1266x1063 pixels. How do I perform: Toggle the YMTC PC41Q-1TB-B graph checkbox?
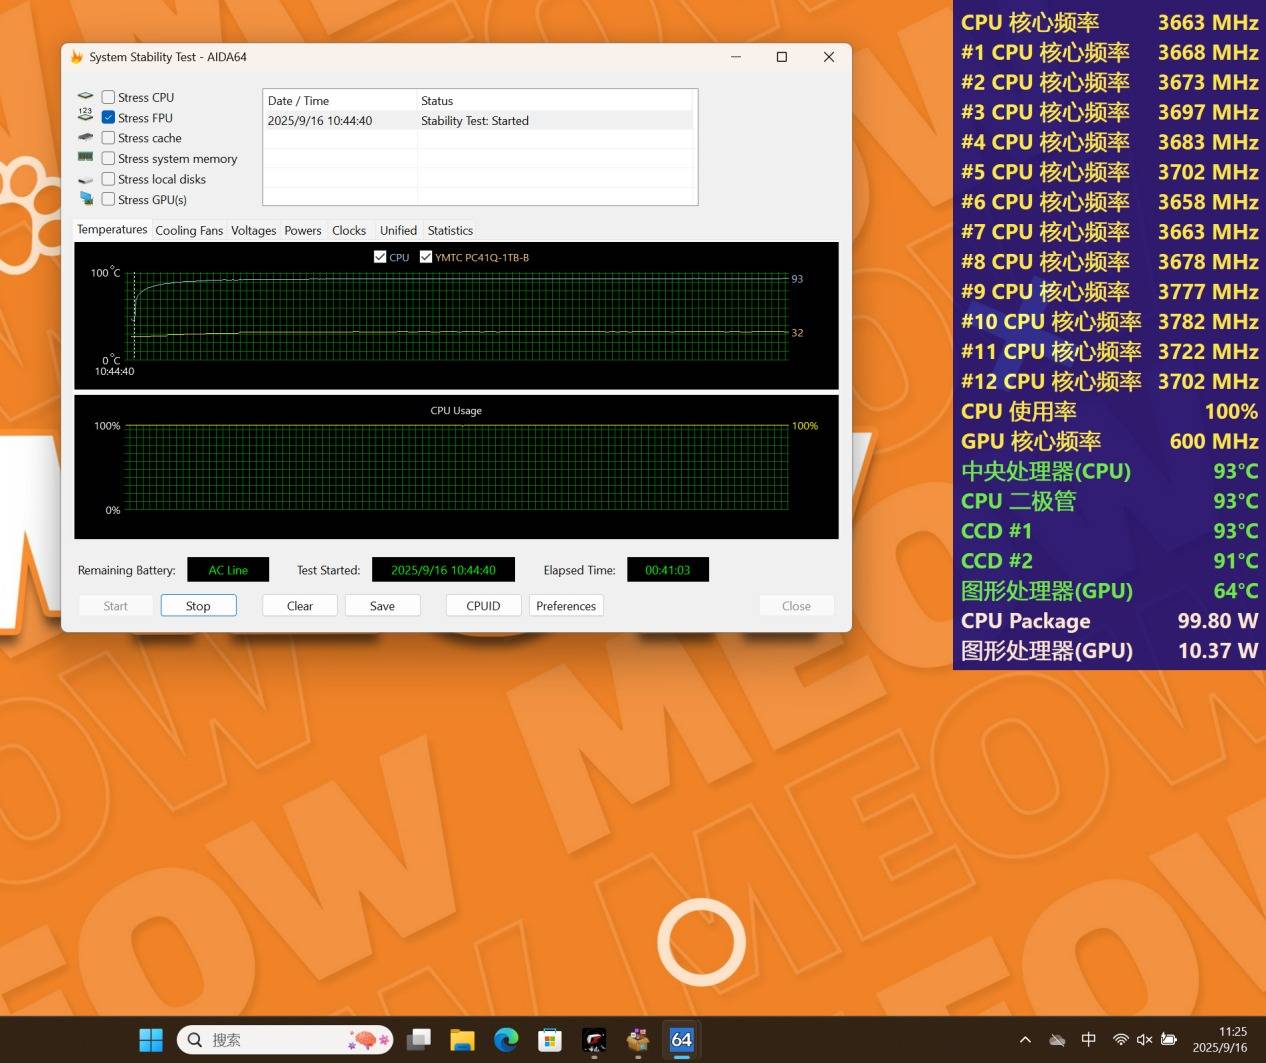point(426,257)
